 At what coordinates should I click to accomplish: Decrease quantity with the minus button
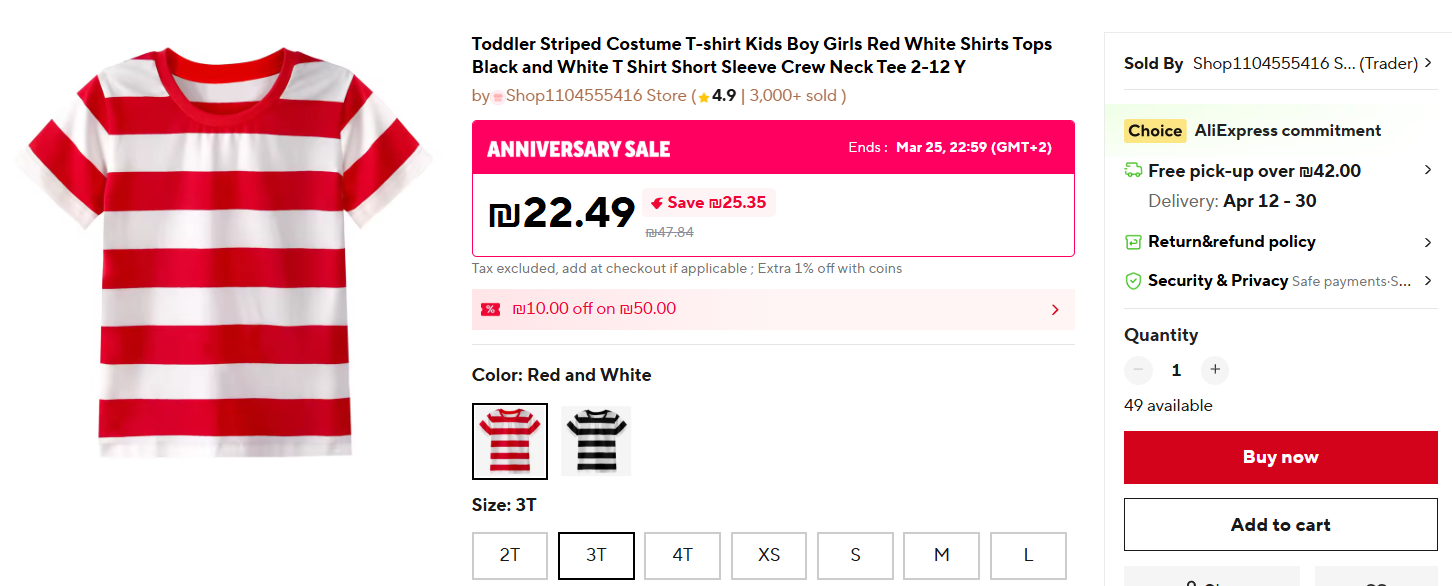coord(1138,370)
